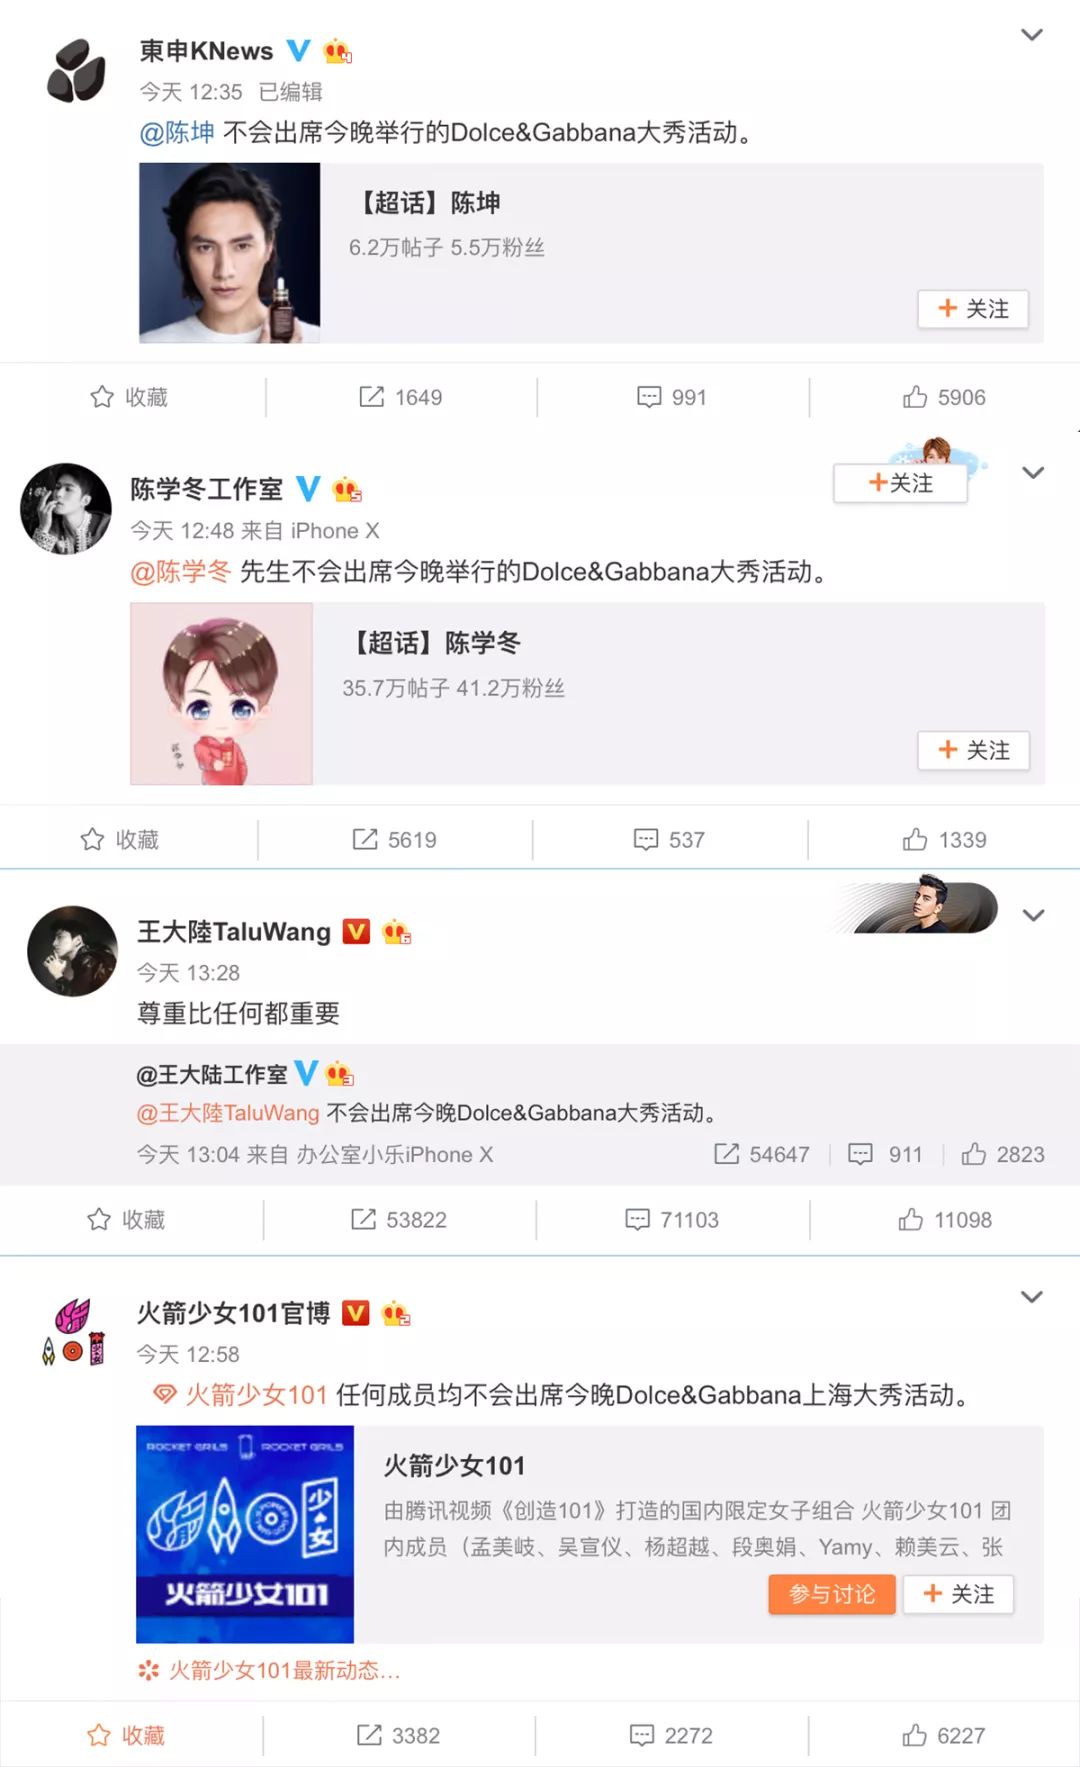1080x1767 pixels.
Task: Follow 陈学冬工作室 with top +关注 button
Action: (900, 483)
